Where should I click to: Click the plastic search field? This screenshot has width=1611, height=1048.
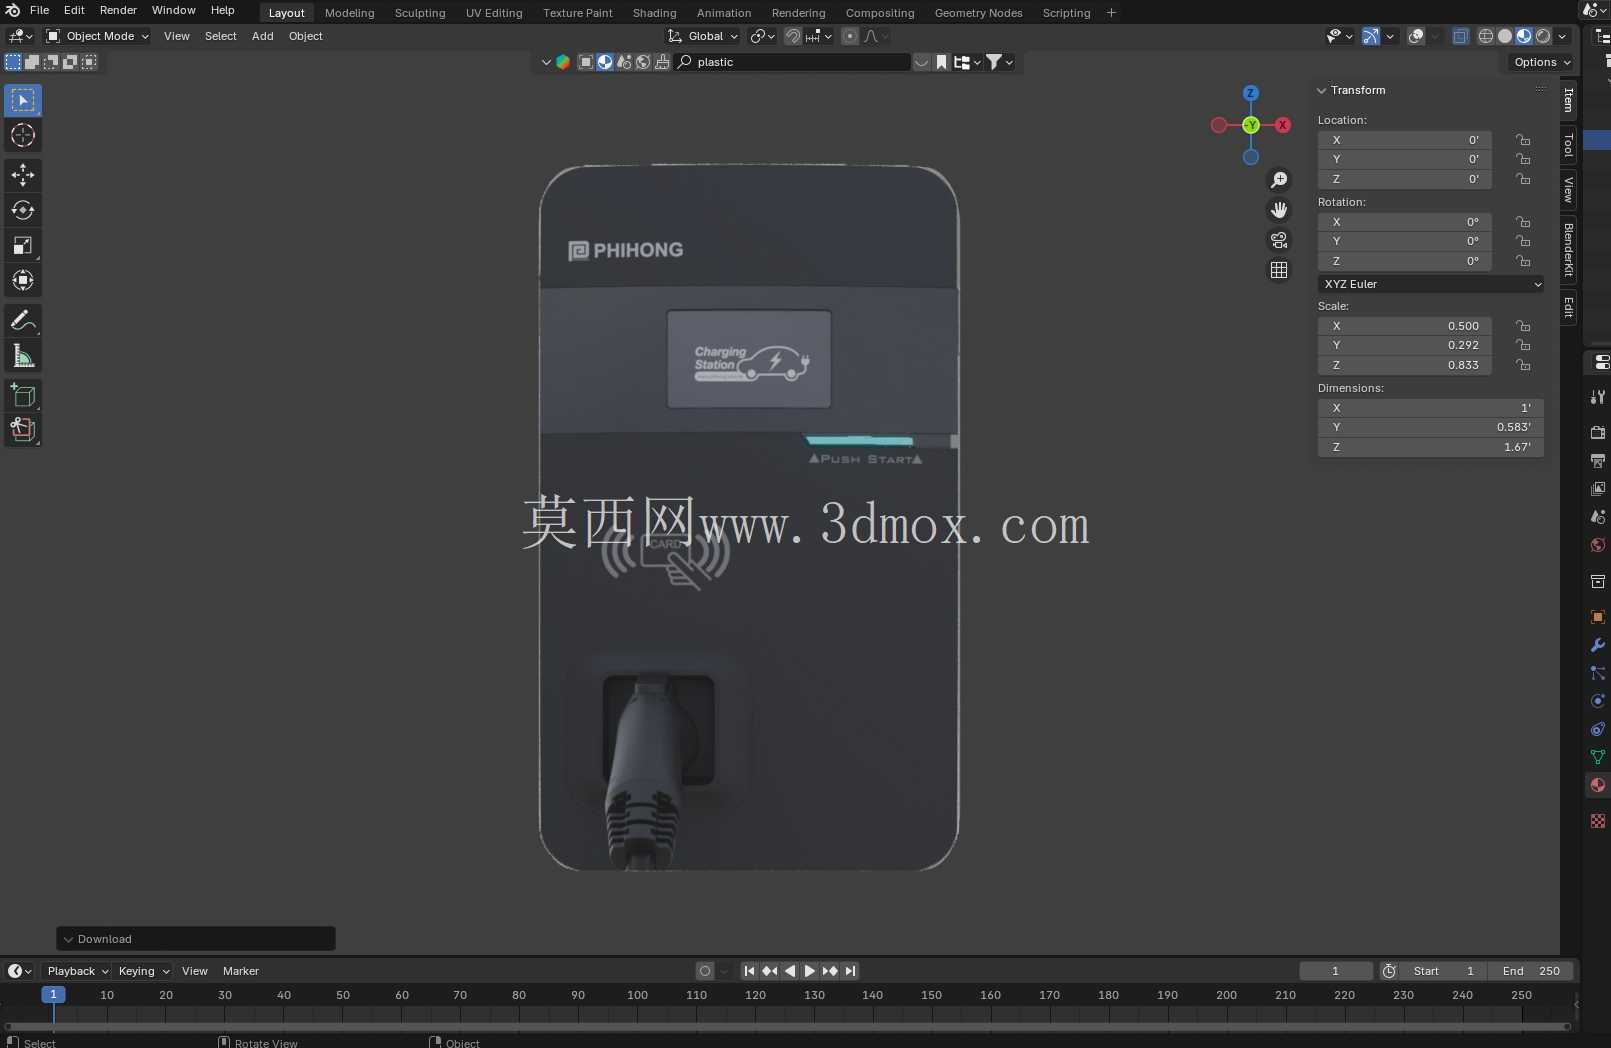pyautogui.click(x=795, y=62)
